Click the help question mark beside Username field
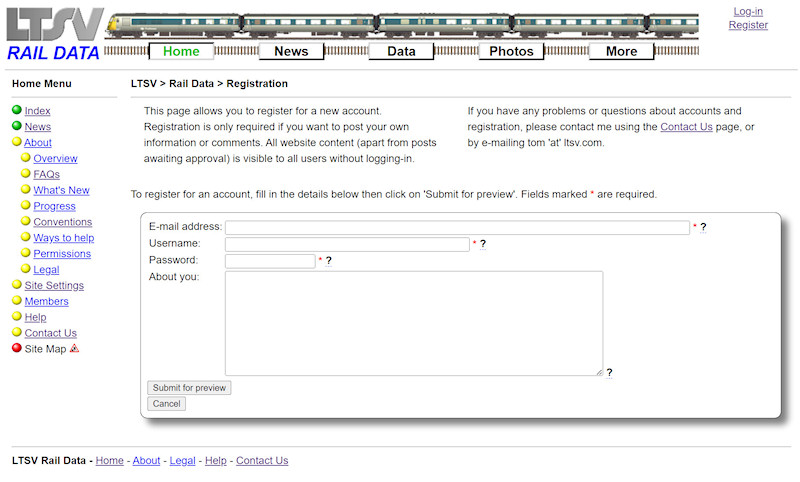 [x=483, y=244]
